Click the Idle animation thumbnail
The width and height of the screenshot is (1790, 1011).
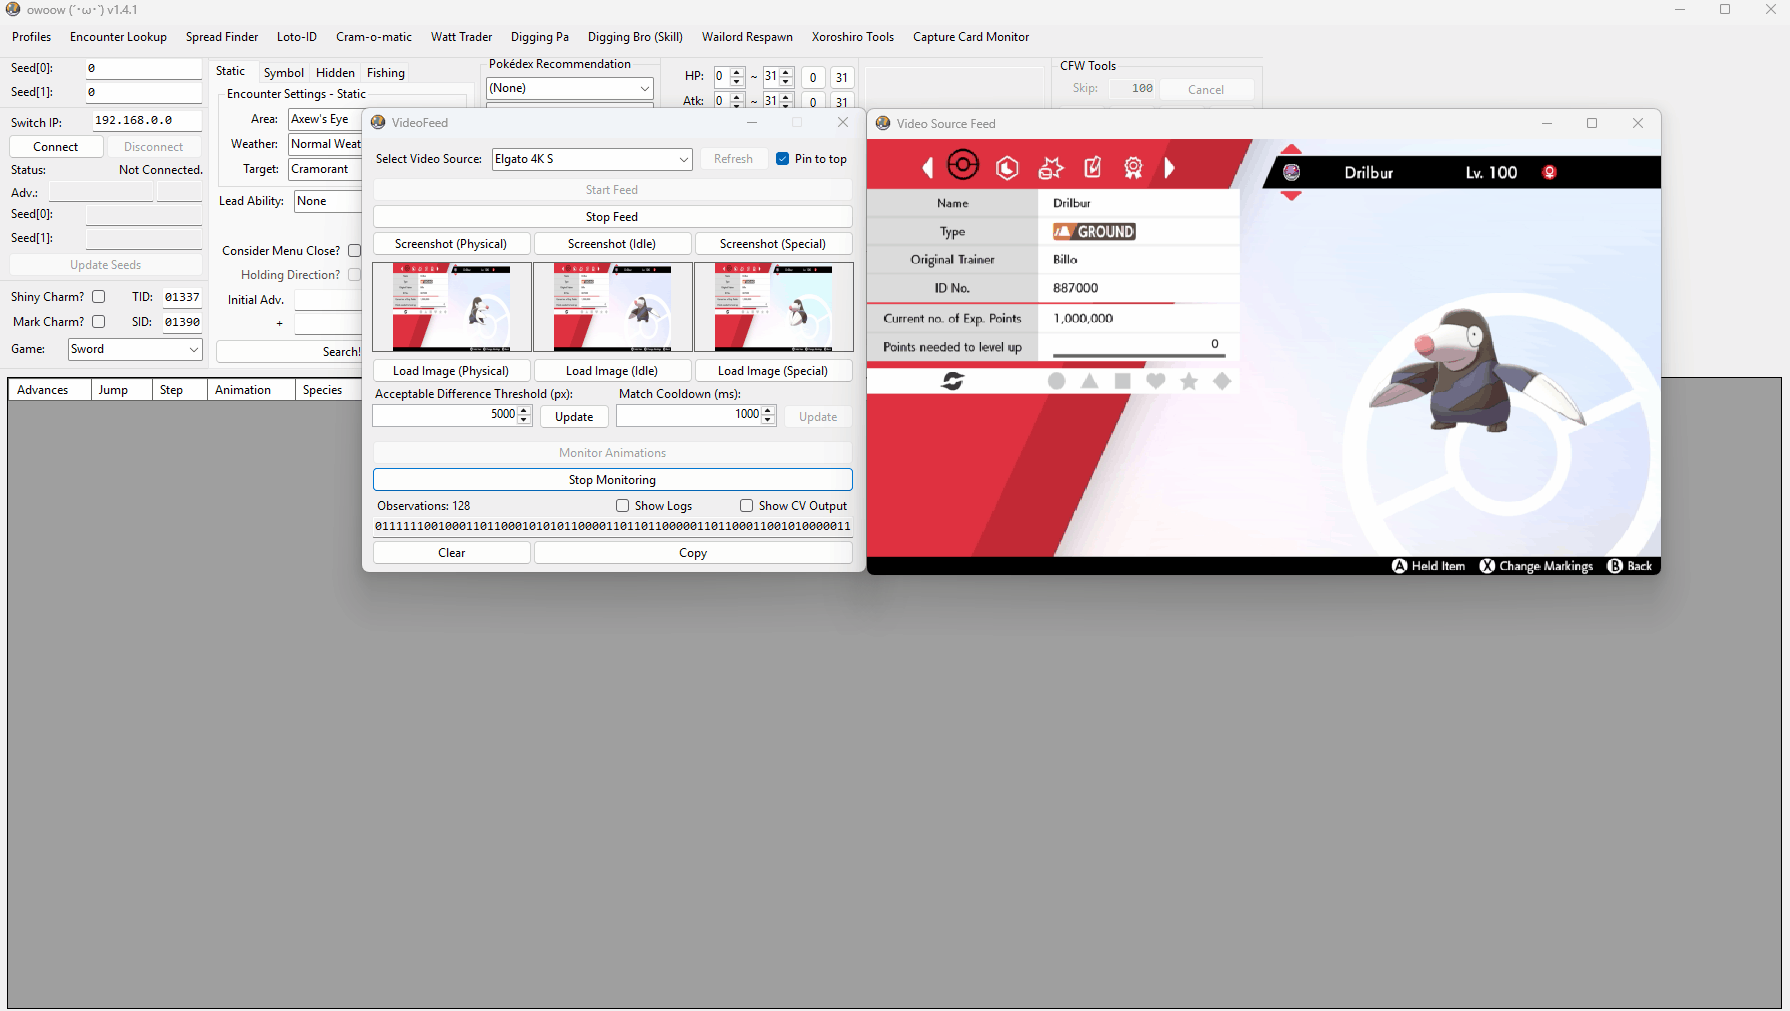click(612, 307)
